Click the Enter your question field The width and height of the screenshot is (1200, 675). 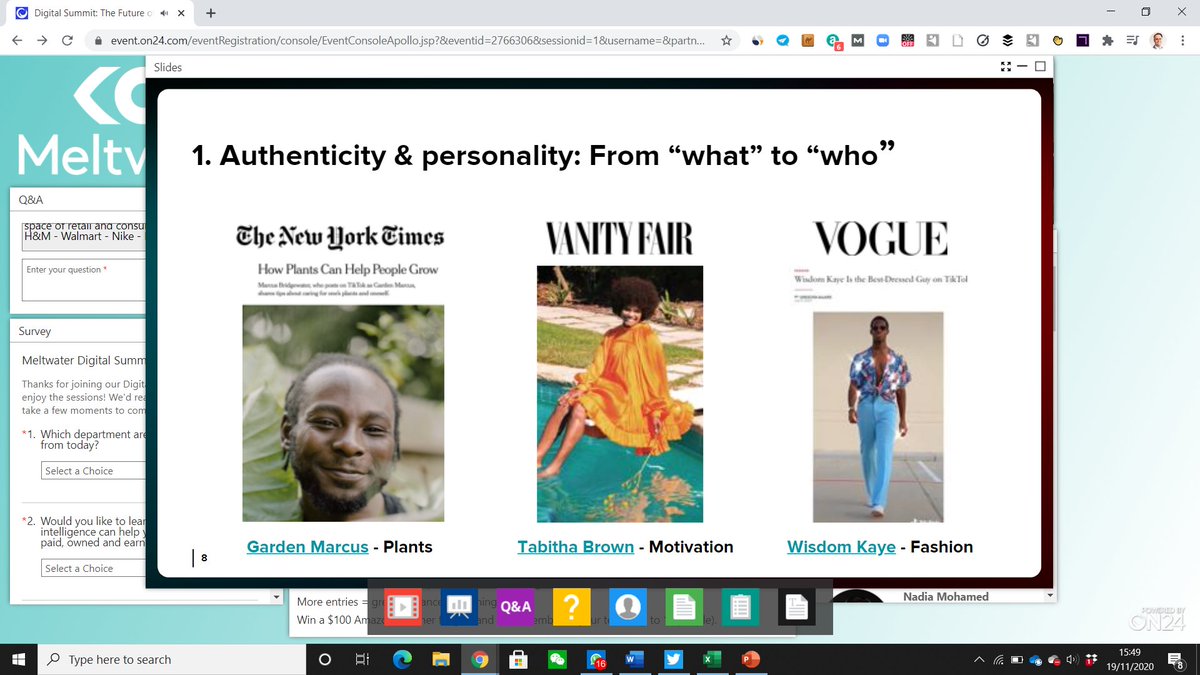pyautogui.click(x=84, y=280)
